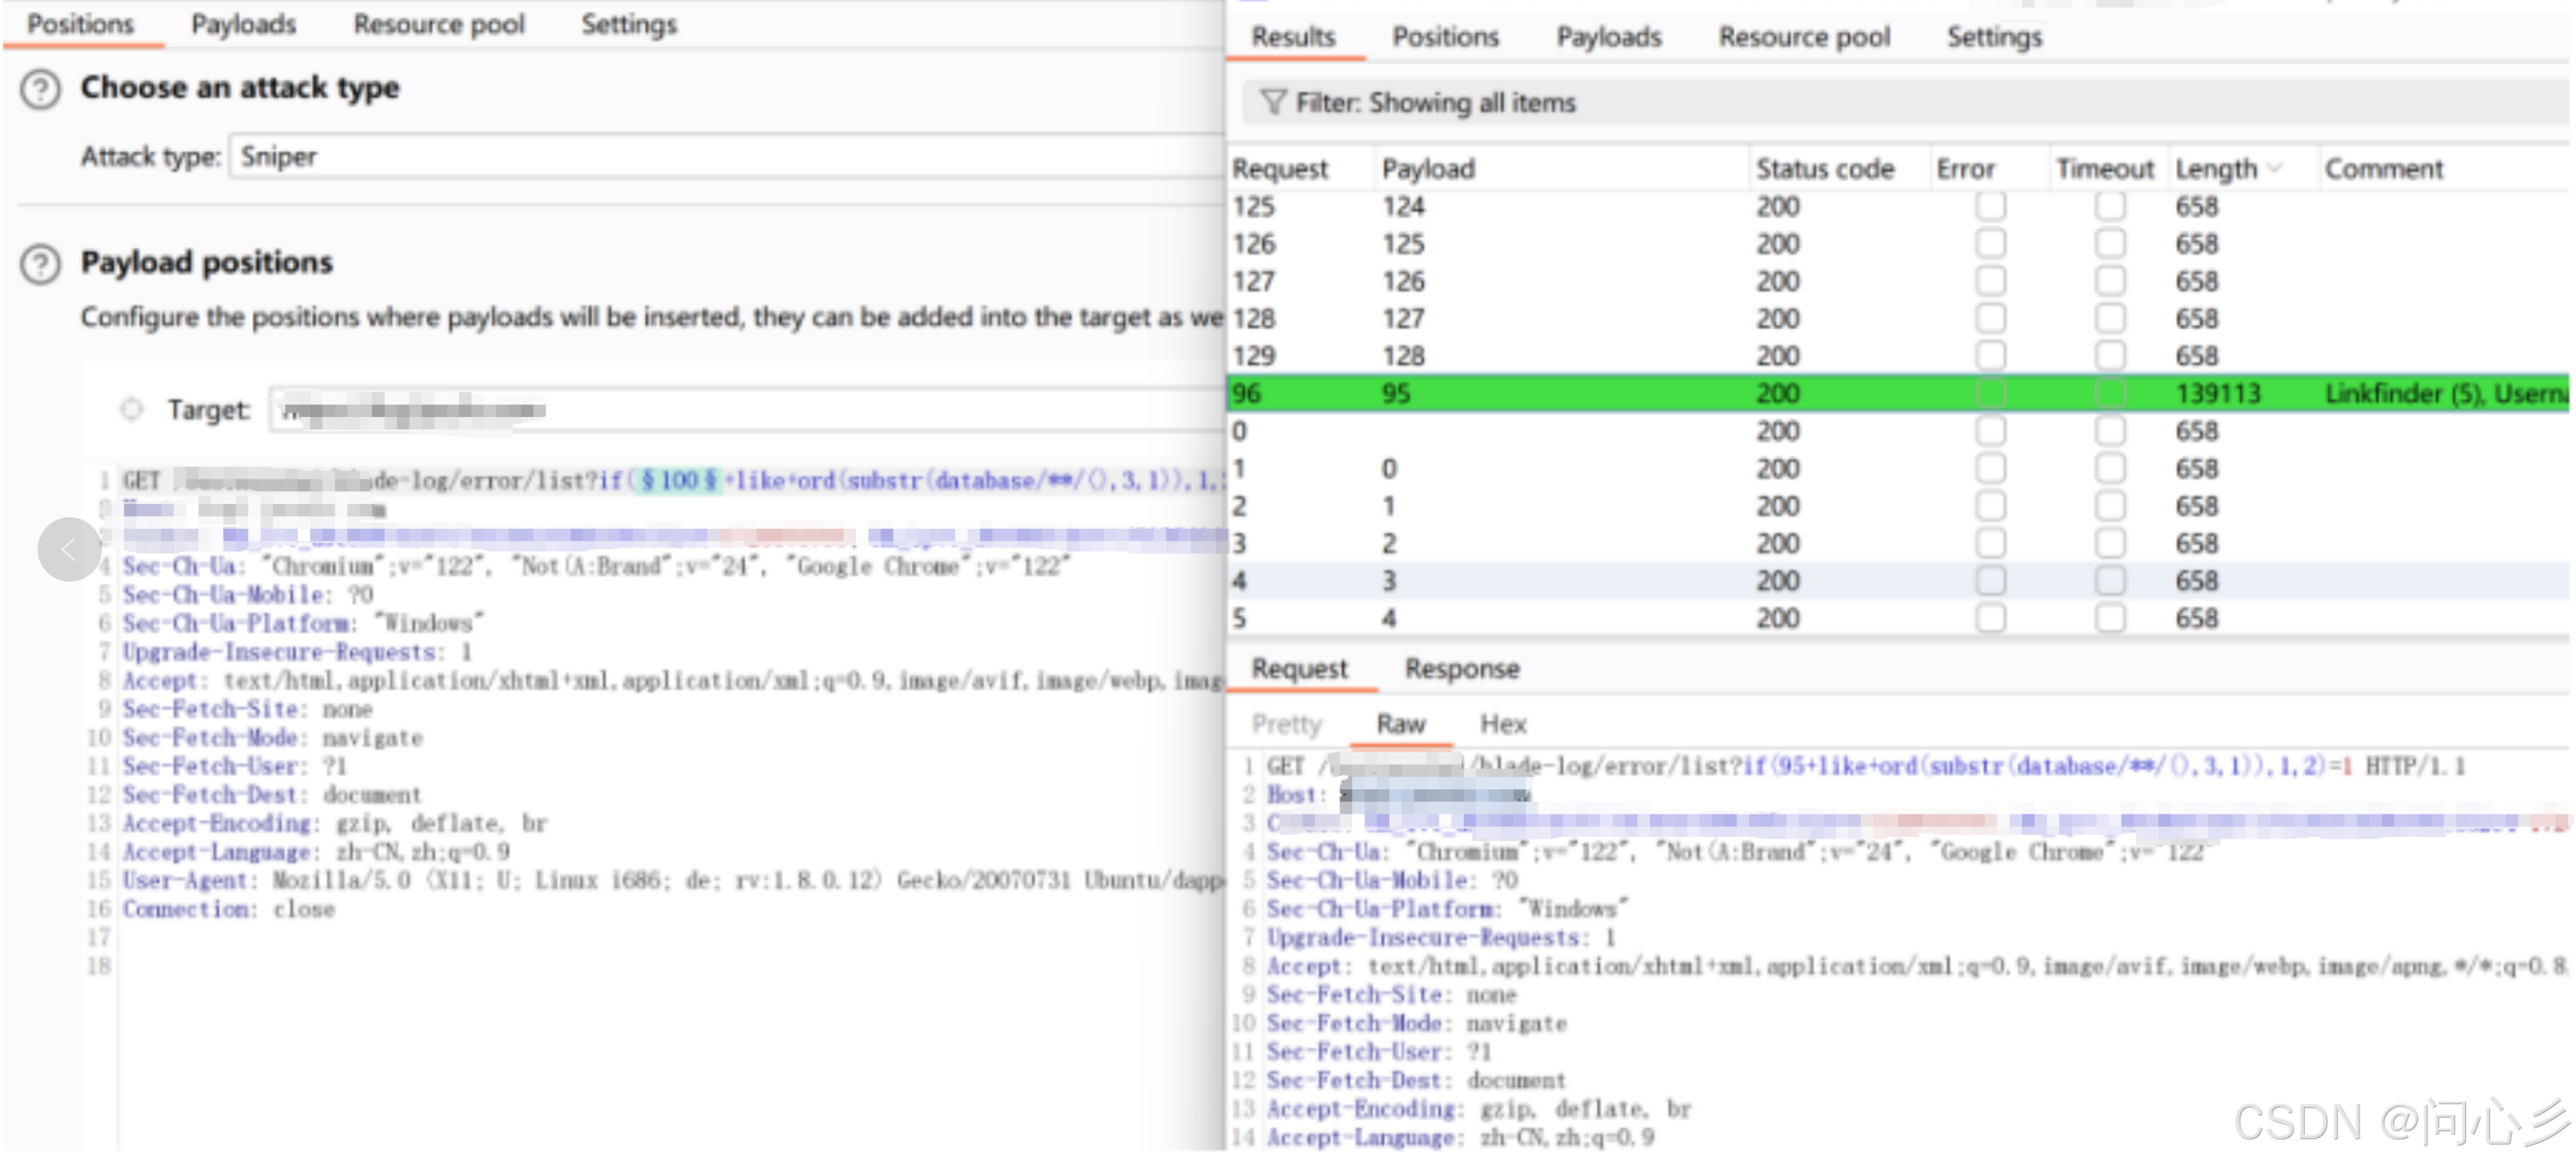The width and height of the screenshot is (2576, 1166).
Task: Check the Error checkbox for request 96
Action: click(x=1991, y=392)
